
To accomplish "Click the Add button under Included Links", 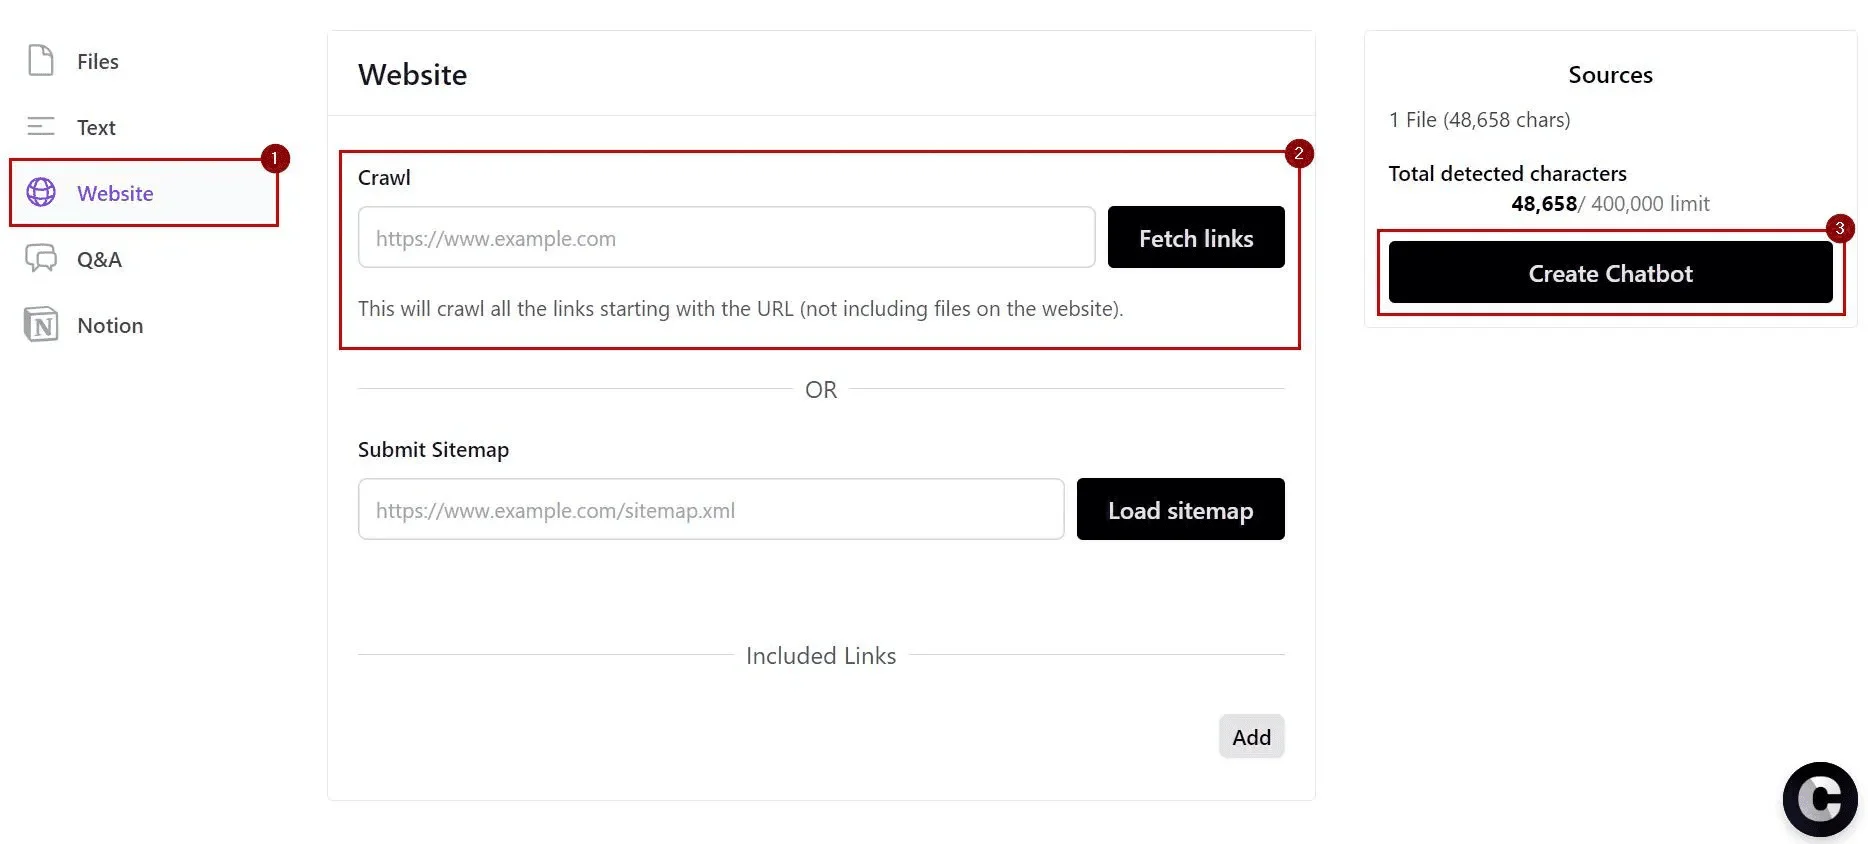I will pos(1251,737).
